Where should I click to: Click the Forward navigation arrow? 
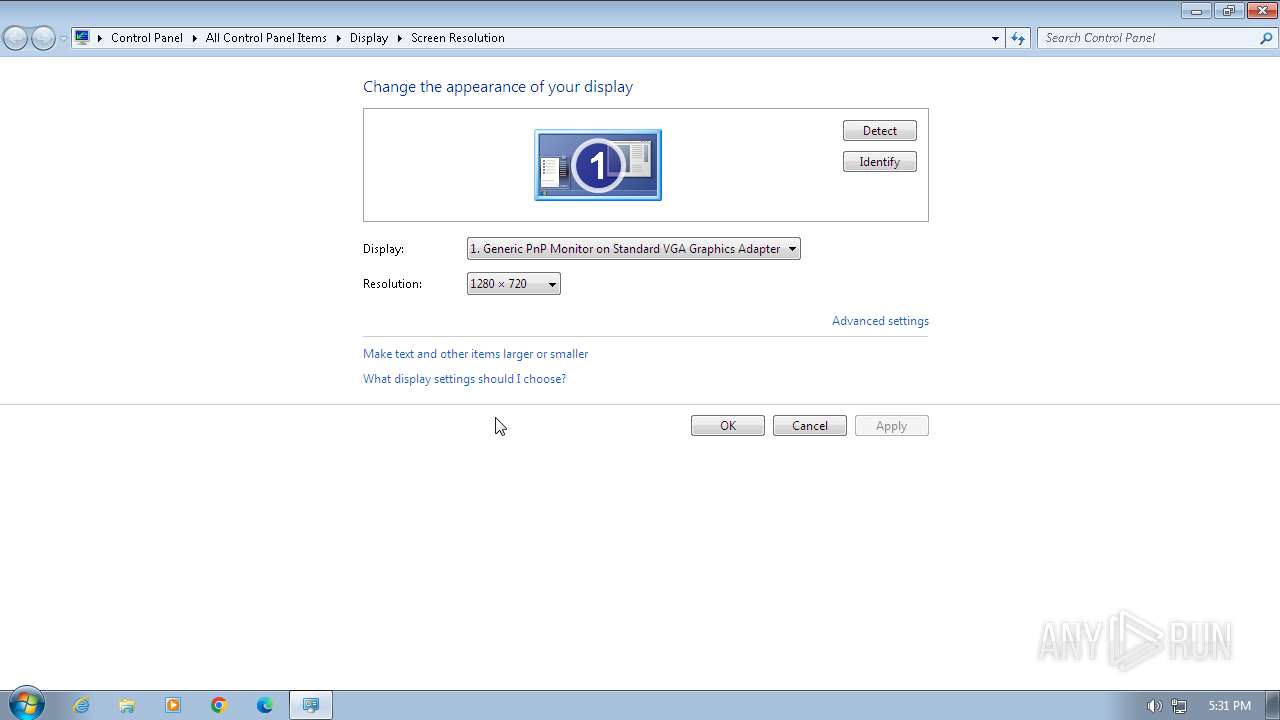[43, 38]
